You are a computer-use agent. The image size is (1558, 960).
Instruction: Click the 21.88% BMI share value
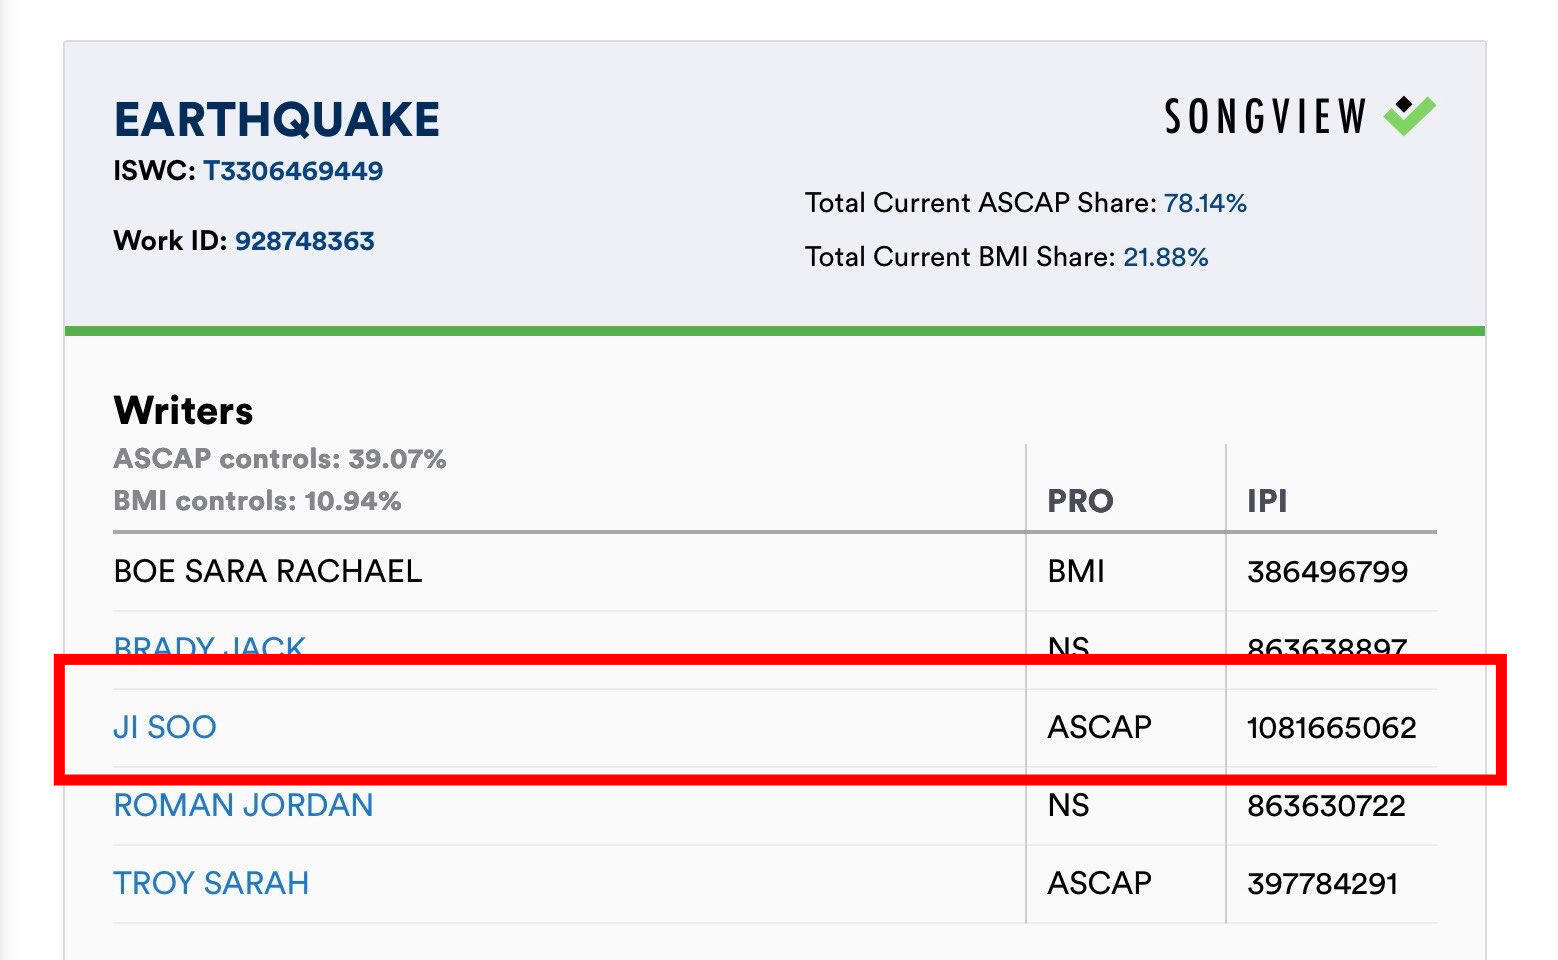coord(1166,257)
